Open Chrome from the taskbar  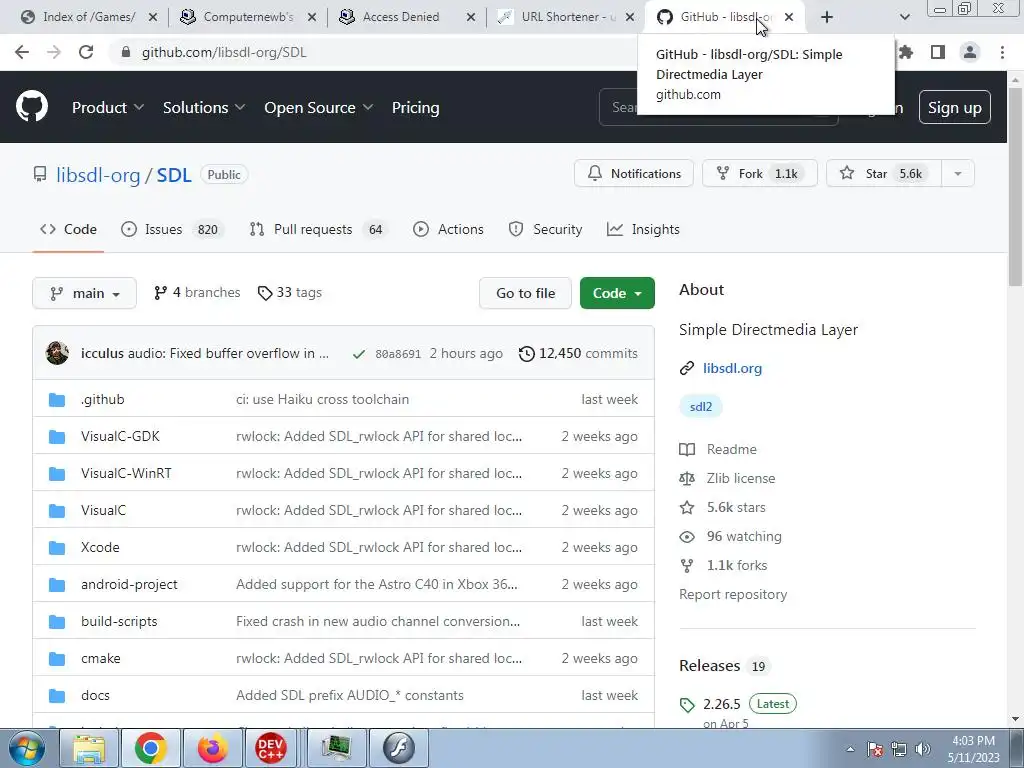[151, 748]
